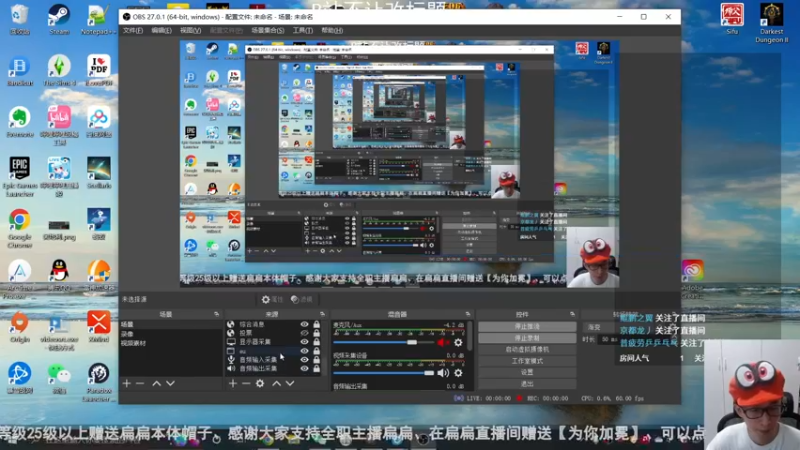800x450 pixels.
Task: Open Sifu desktop icon
Action: click(x=732, y=19)
